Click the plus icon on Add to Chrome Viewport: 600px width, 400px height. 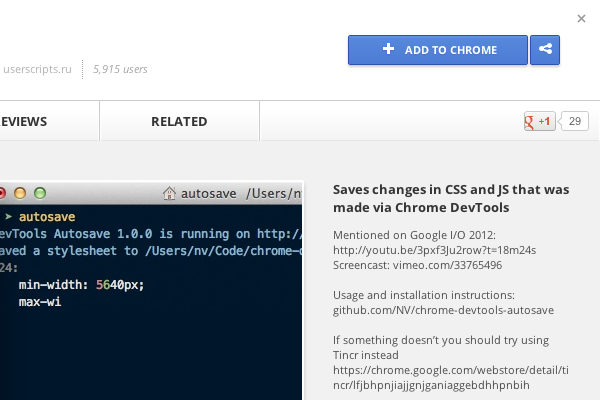pyautogui.click(x=388, y=49)
